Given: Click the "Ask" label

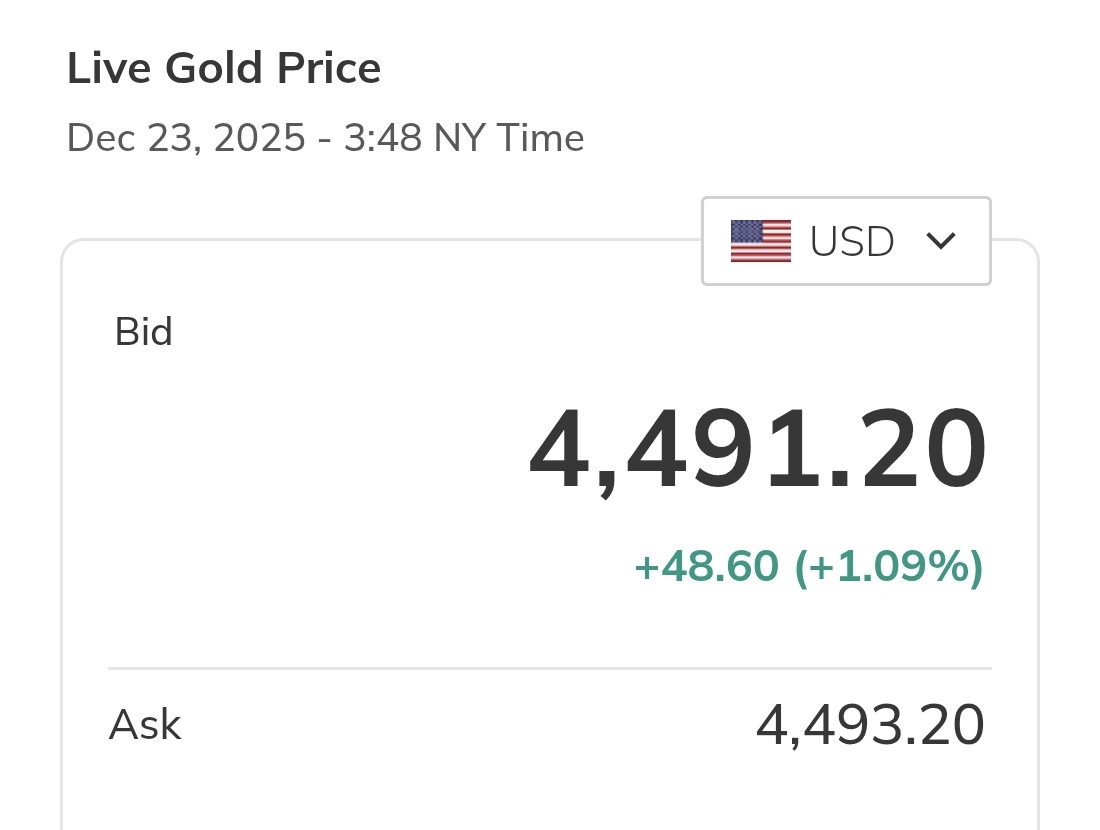Looking at the screenshot, I should 145,725.
